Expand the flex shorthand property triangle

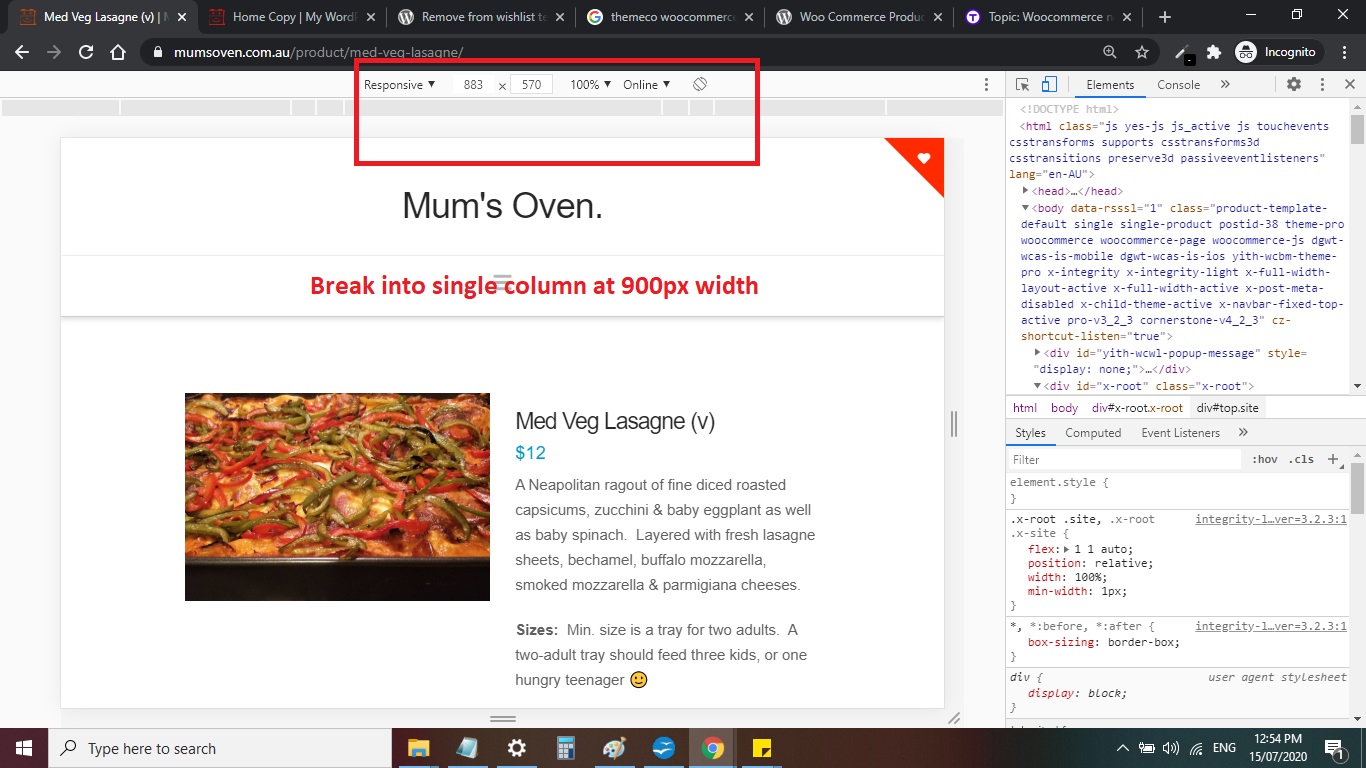click(x=1065, y=548)
